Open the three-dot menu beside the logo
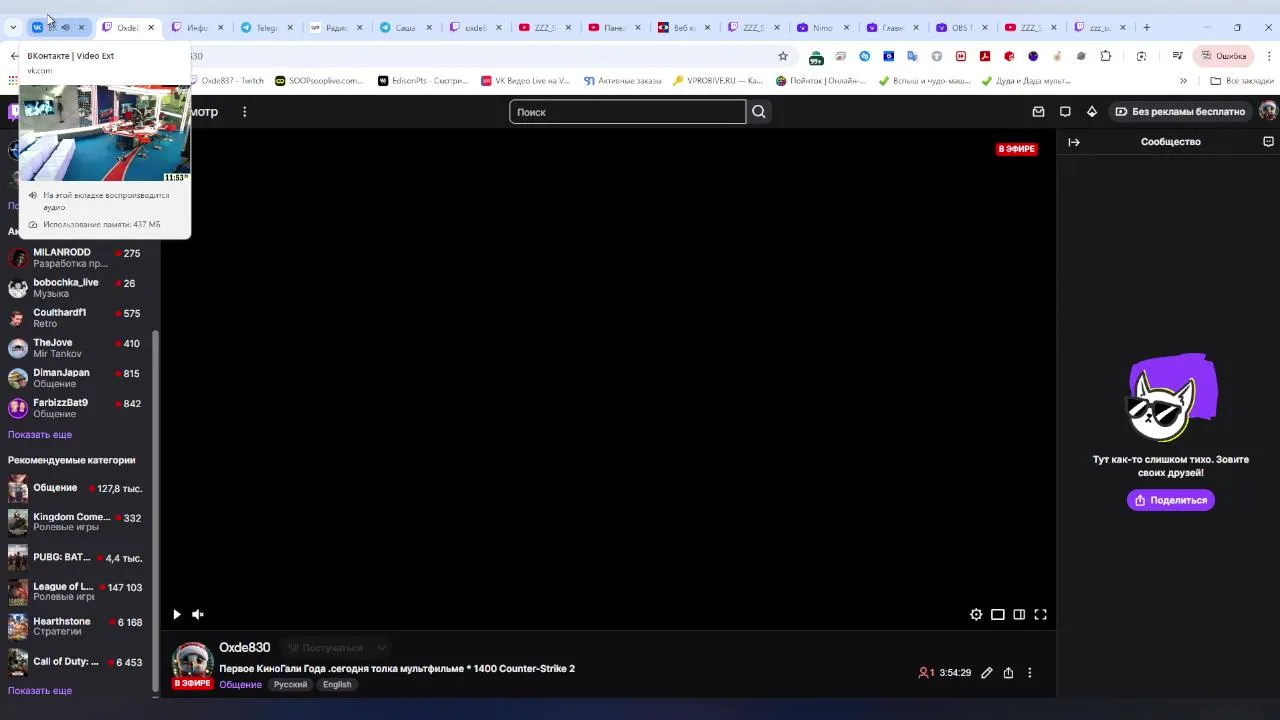The image size is (1280, 720). pos(244,112)
